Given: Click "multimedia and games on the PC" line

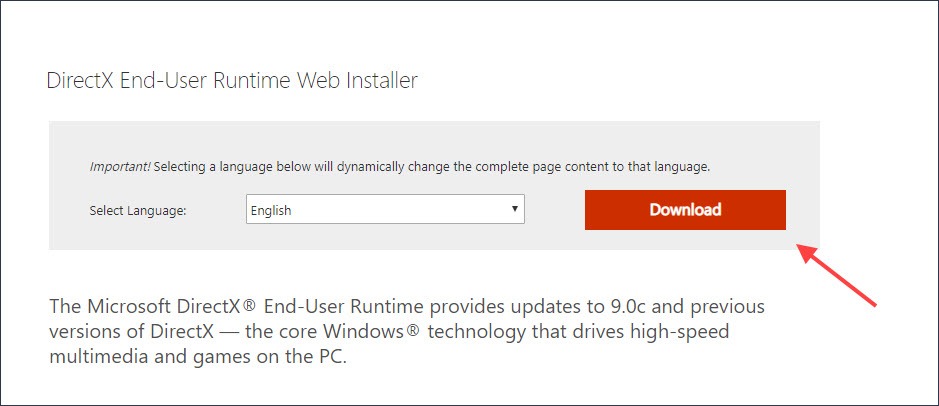Looking at the screenshot, I should [197, 357].
